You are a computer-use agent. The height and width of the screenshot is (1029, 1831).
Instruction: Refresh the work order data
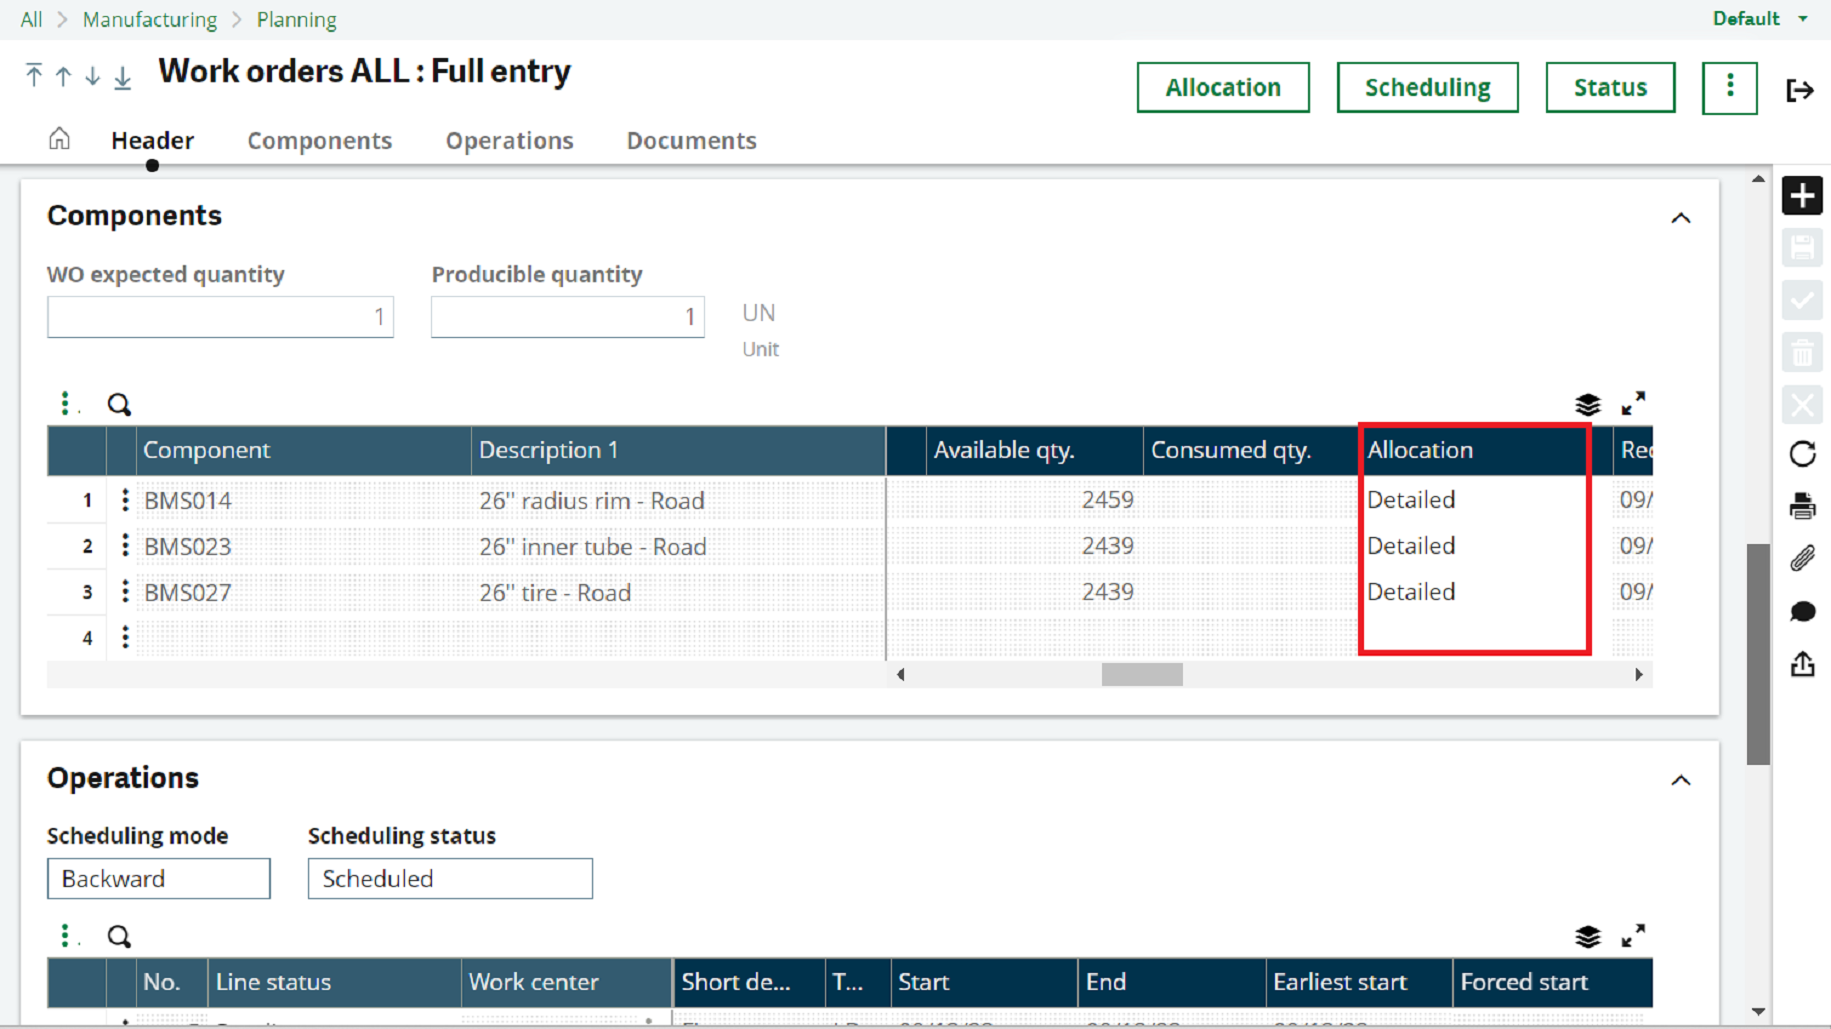[x=1803, y=455]
